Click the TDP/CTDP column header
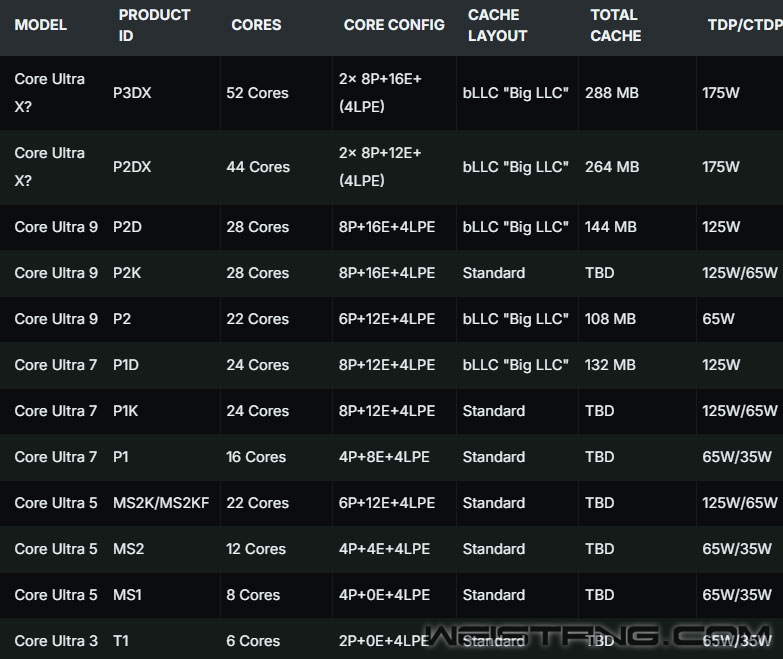Viewport: 783px width, 659px height. click(x=744, y=25)
